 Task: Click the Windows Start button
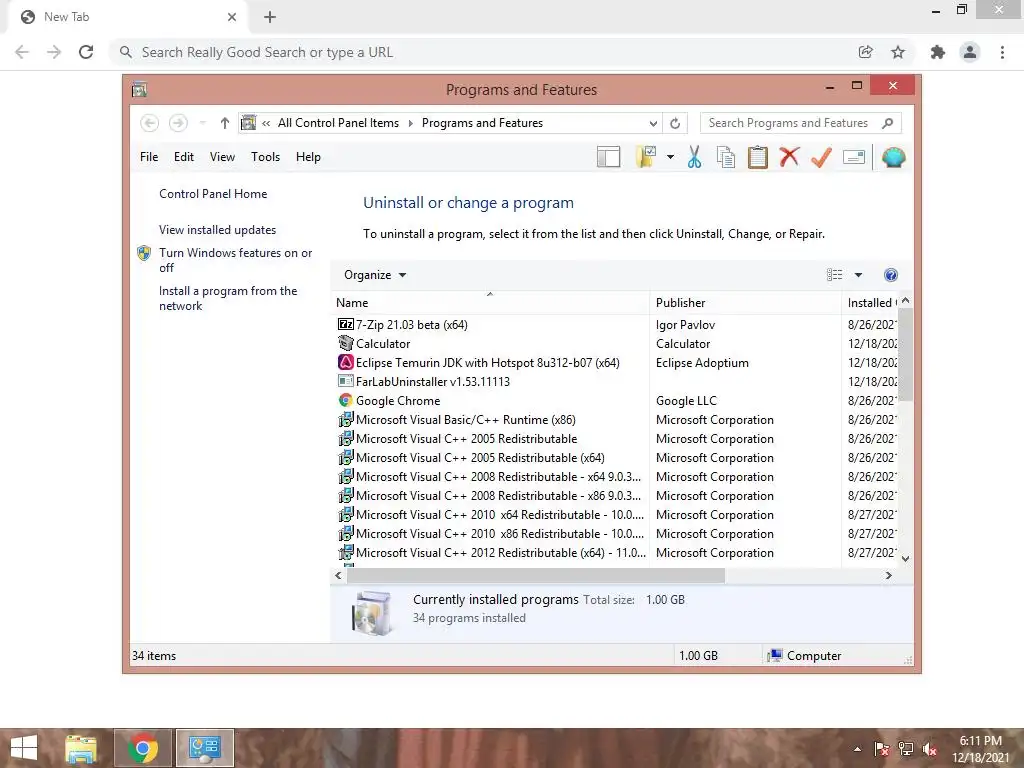click(24, 748)
